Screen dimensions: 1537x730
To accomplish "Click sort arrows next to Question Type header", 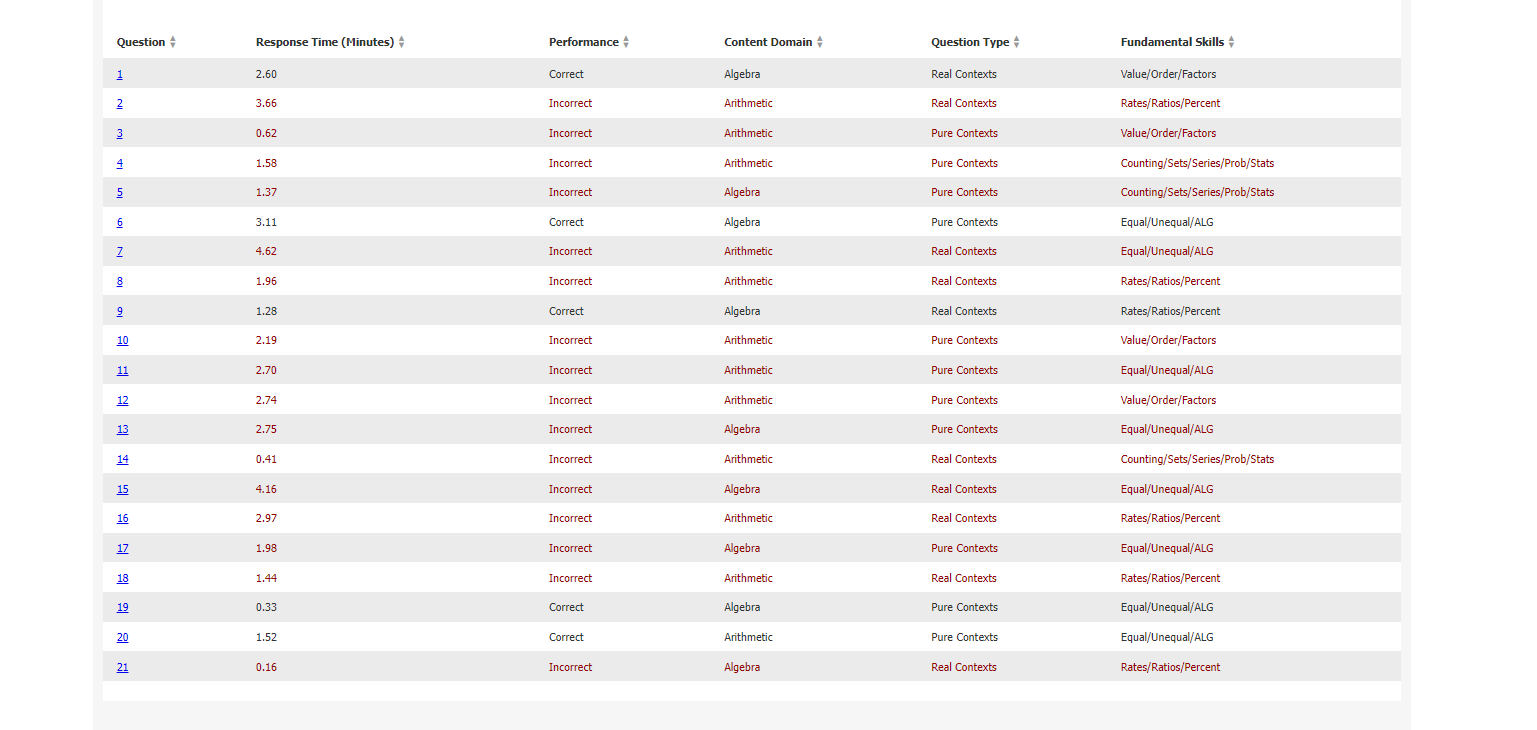I will click(x=1017, y=42).
